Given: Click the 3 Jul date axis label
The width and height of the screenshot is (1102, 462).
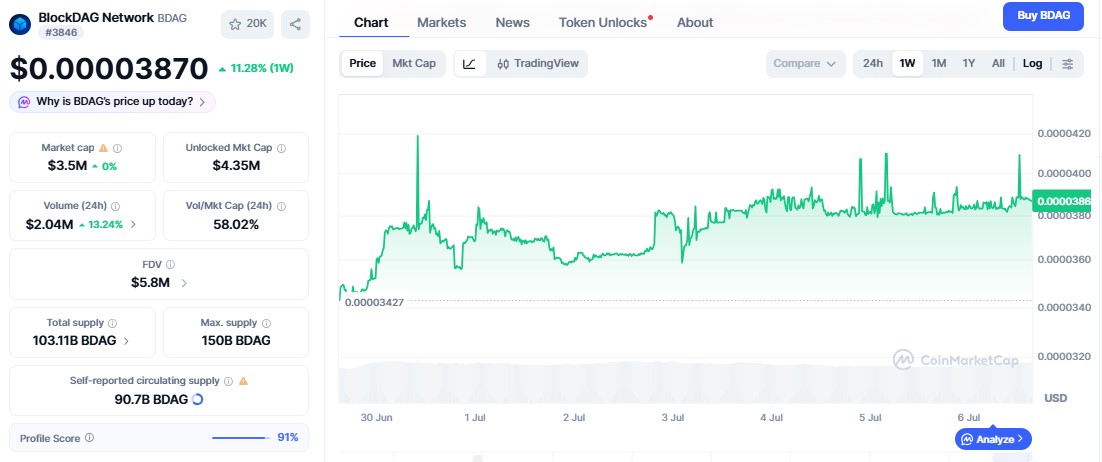Looking at the screenshot, I should coord(673,418).
